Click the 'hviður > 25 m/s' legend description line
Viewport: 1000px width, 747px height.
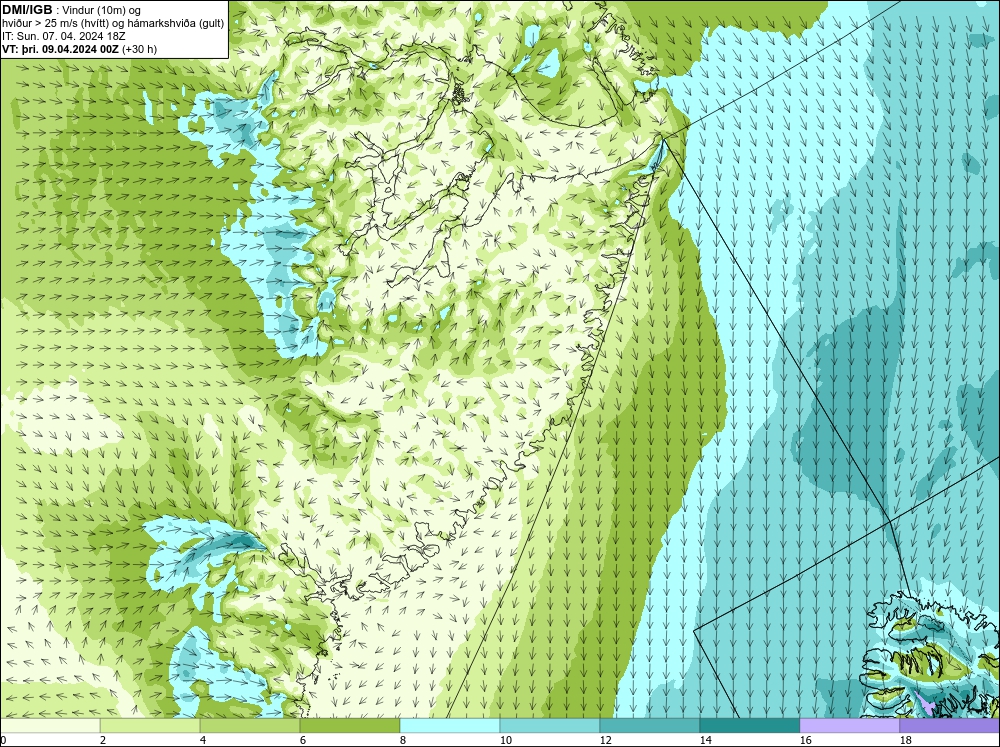pyautogui.click(x=113, y=24)
